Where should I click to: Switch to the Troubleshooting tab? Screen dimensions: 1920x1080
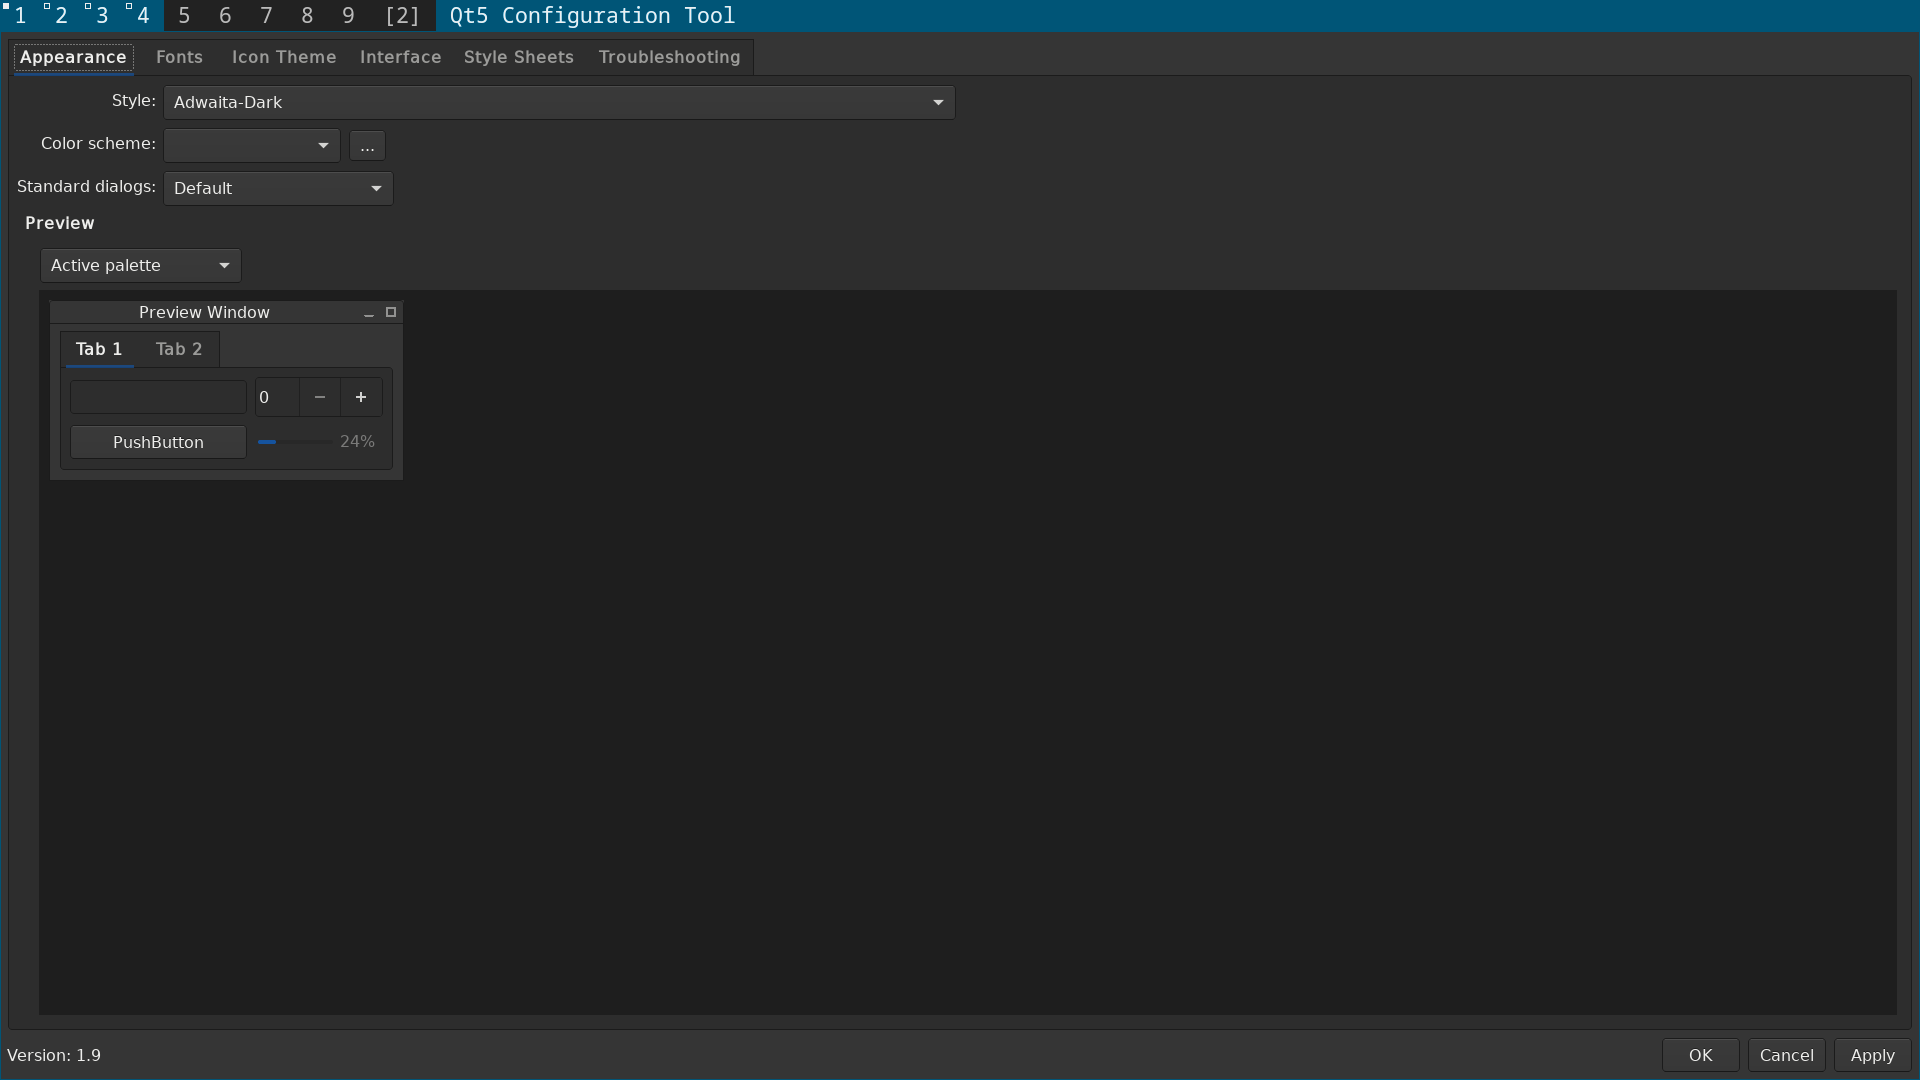669,57
